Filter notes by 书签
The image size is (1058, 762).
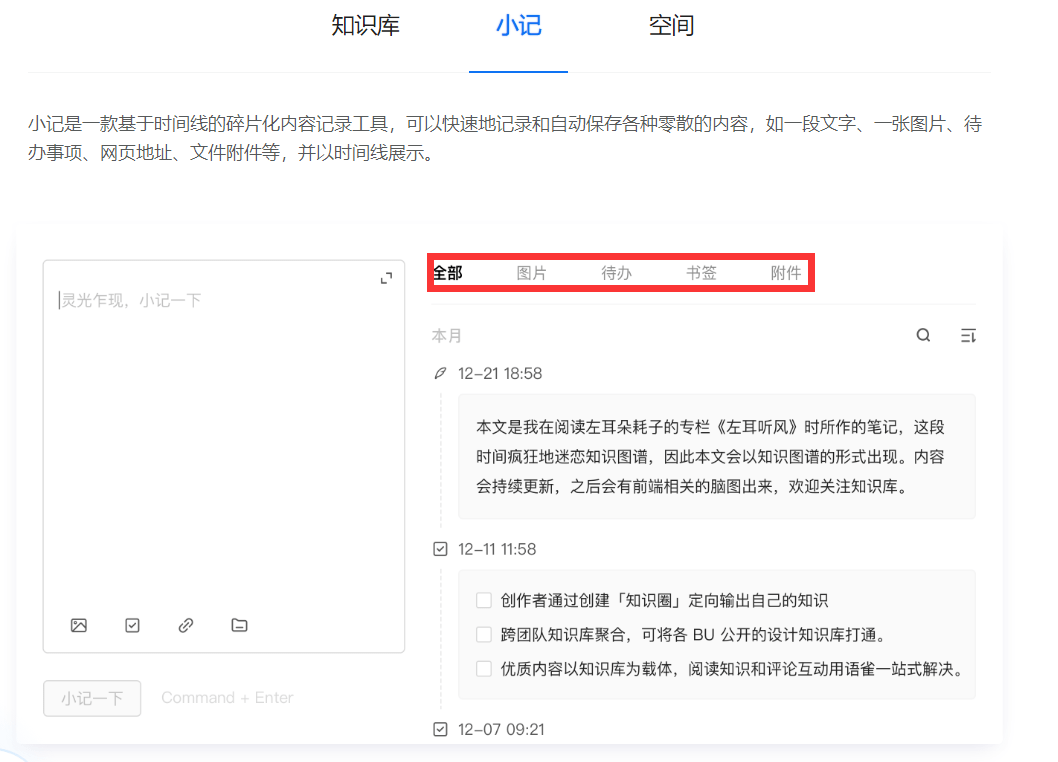(701, 271)
